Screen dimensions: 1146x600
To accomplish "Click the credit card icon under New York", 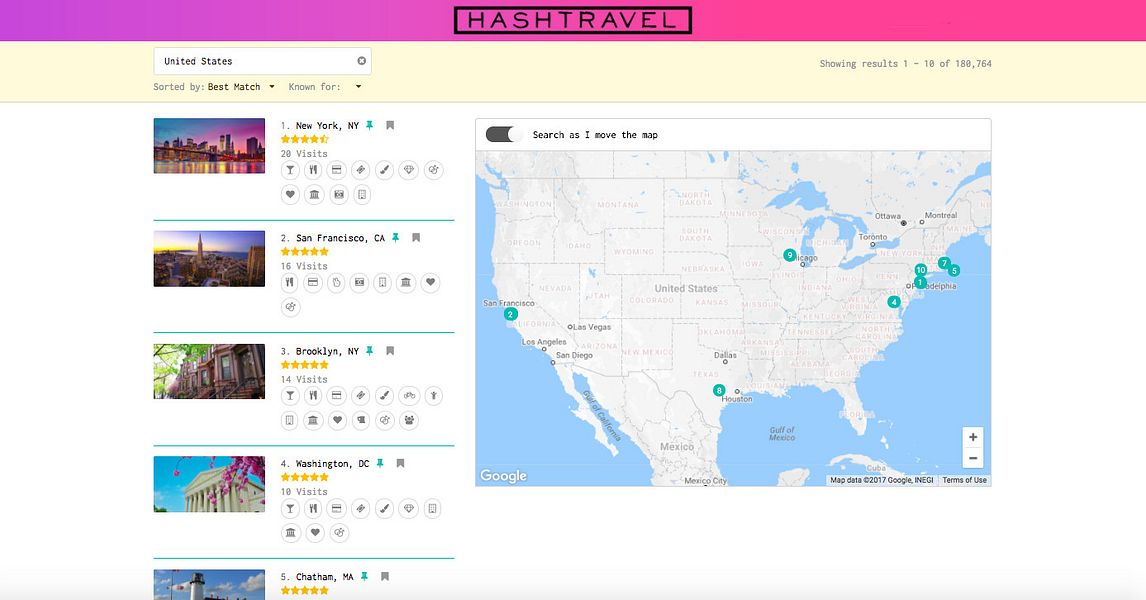I will click(337, 170).
